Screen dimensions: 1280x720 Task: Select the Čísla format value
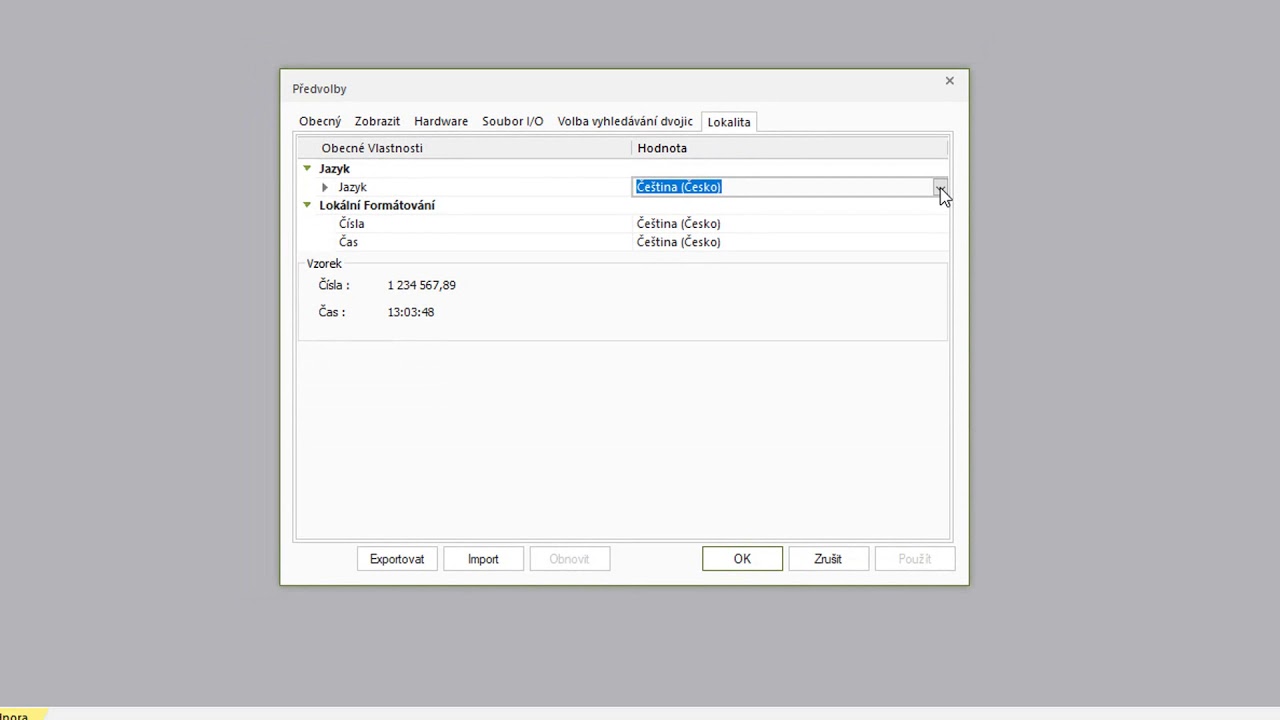pyautogui.click(x=679, y=224)
